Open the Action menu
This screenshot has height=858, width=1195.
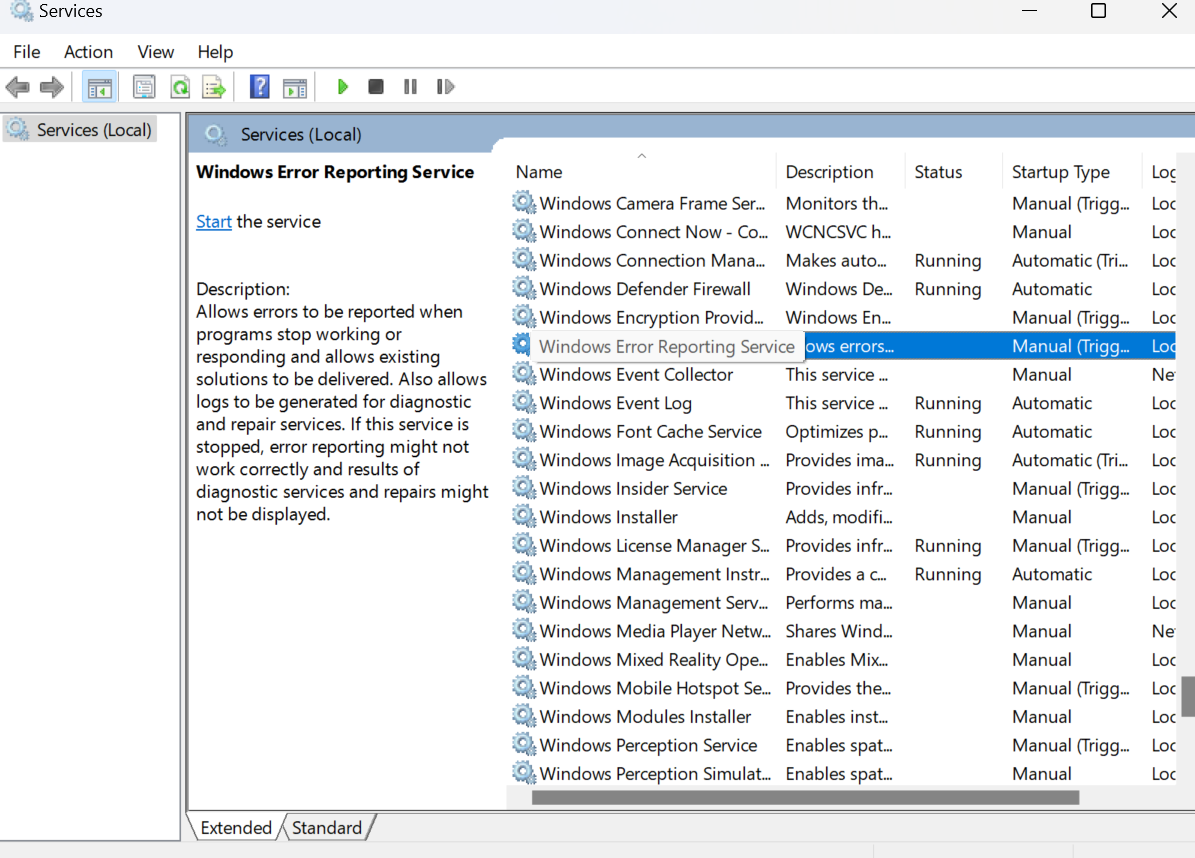(x=88, y=52)
